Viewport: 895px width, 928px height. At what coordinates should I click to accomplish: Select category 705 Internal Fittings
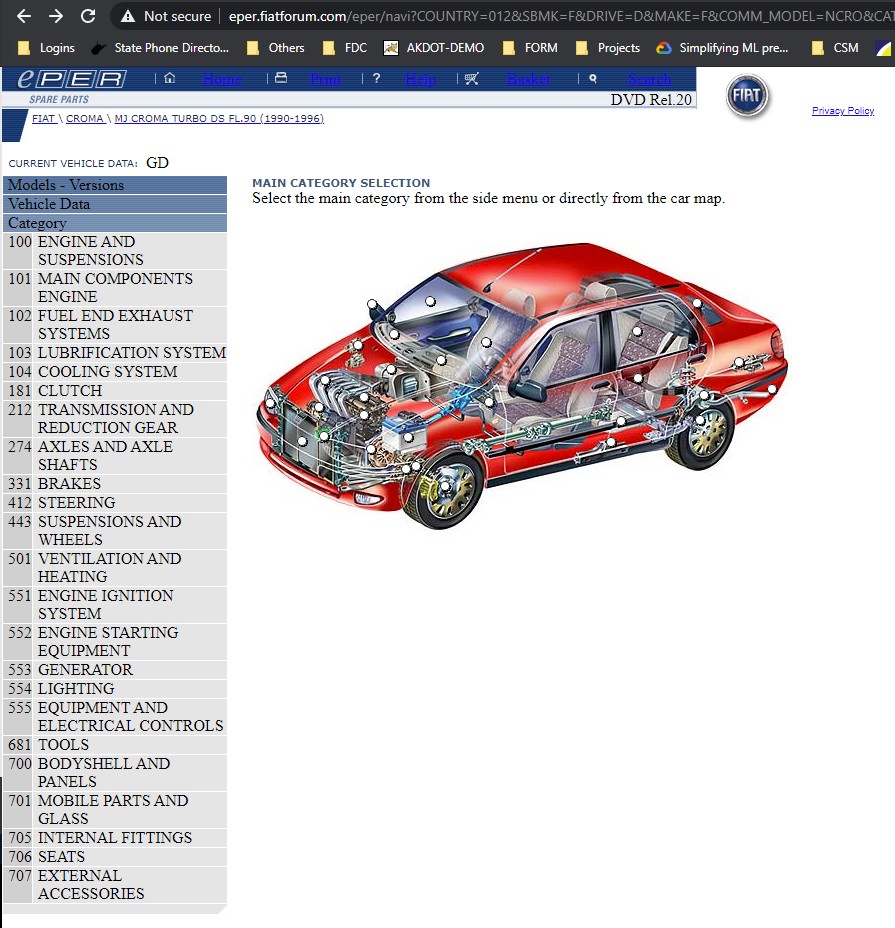[115, 837]
